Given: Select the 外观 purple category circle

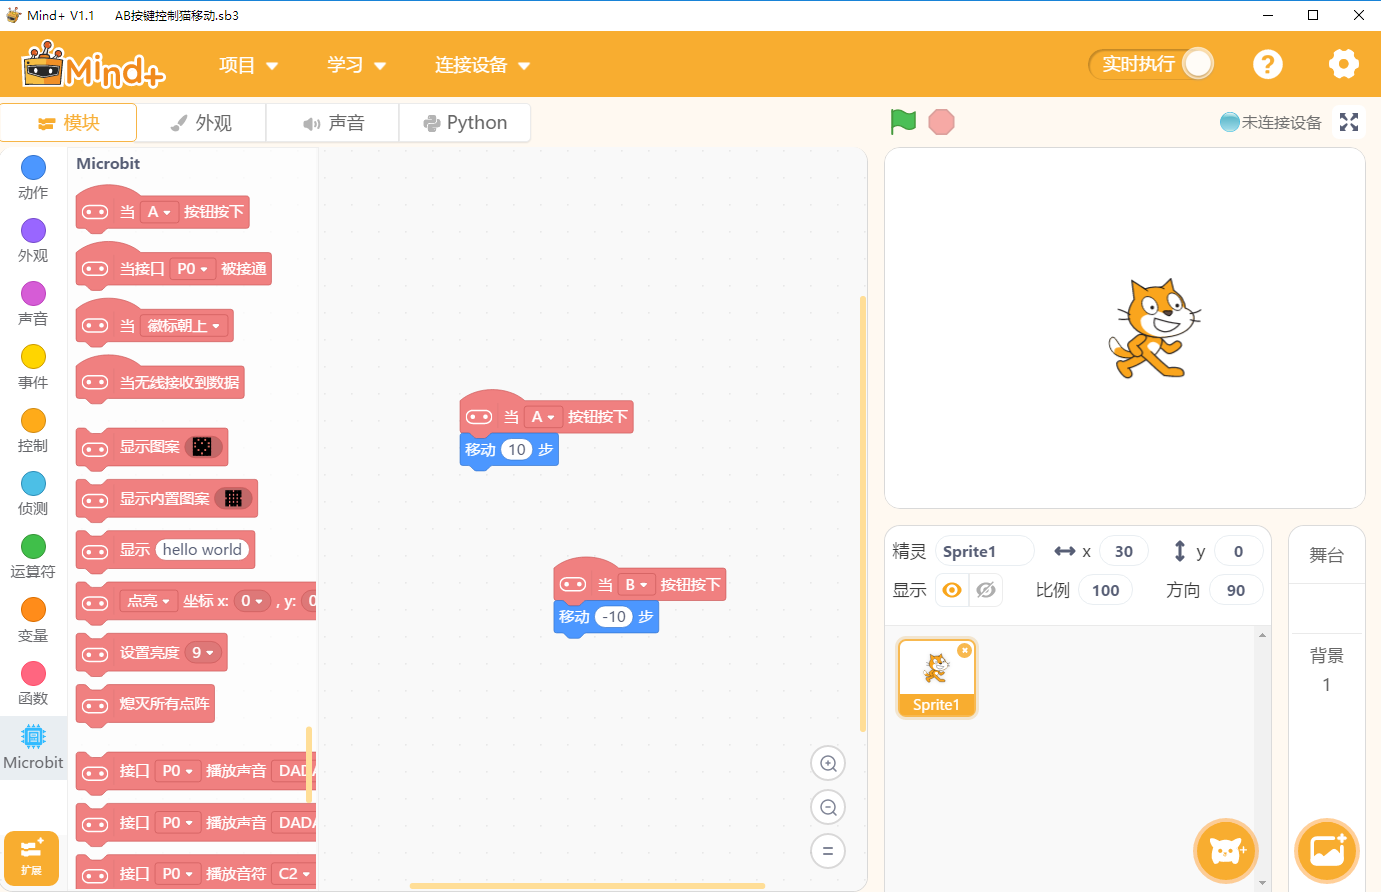Looking at the screenshot, I should pos(33,230).
